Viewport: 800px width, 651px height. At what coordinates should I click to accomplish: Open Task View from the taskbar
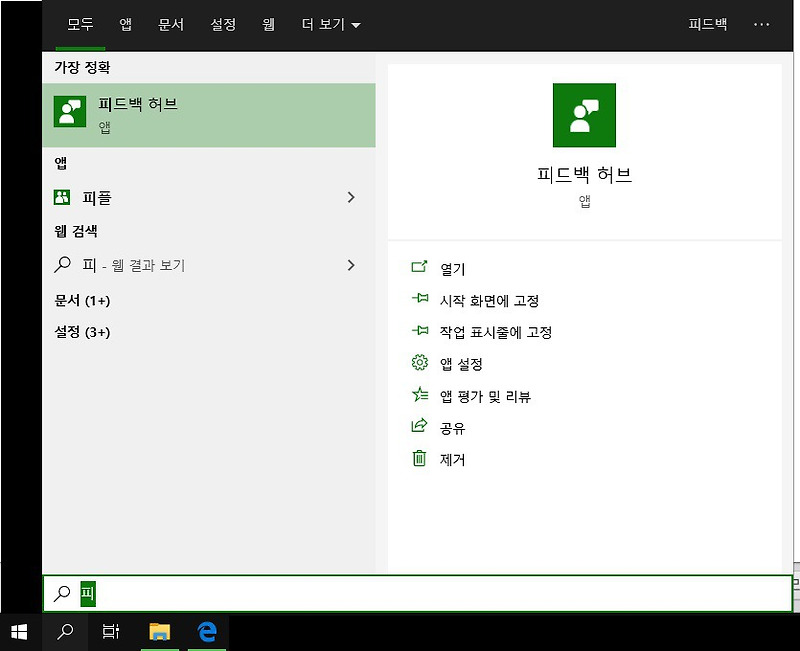tap(111, 632)
